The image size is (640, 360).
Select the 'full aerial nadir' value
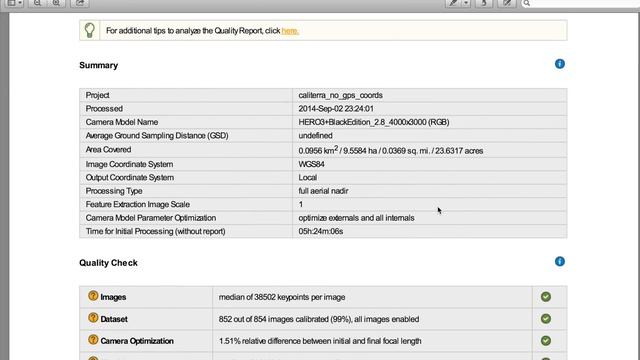coord(323,191)
